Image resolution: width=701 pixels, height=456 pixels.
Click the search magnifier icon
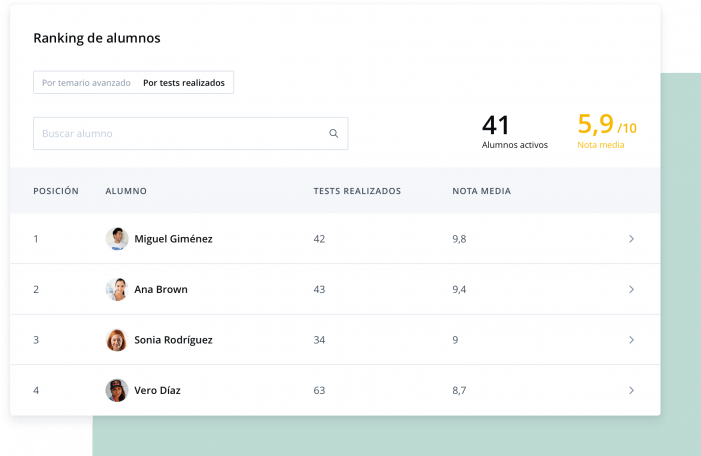334,133
